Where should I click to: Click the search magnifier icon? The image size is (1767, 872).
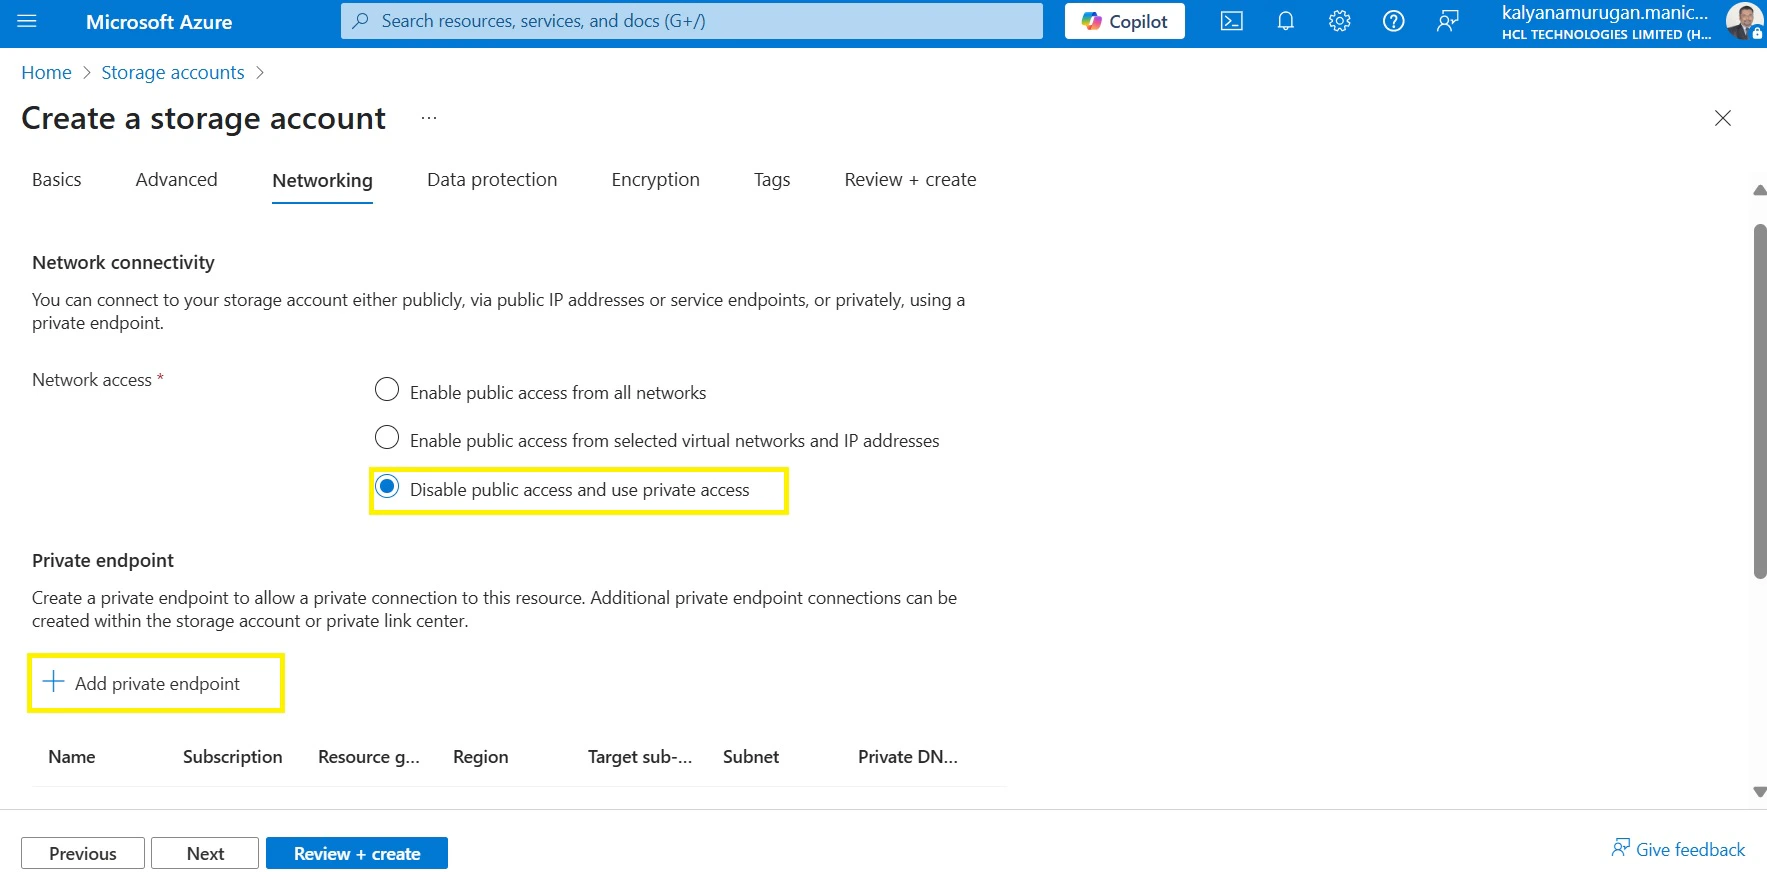click(x=361, y=21)
